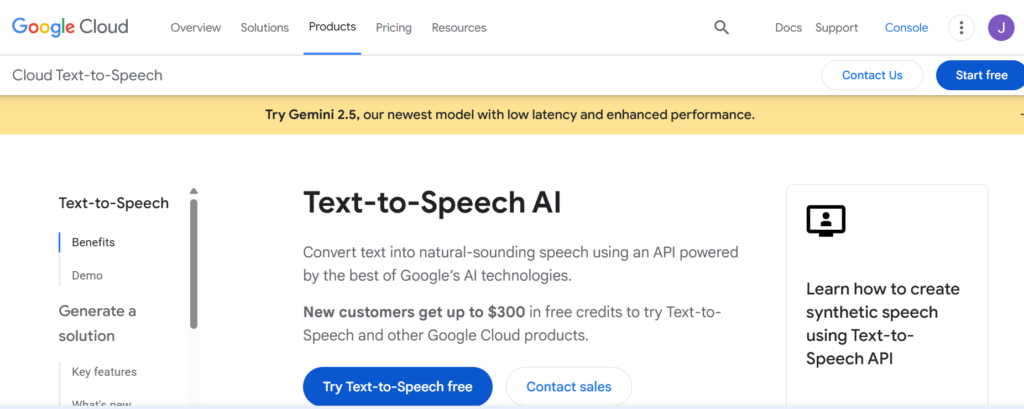Open the Console link

pyautogui.click(x=906, y=27)
